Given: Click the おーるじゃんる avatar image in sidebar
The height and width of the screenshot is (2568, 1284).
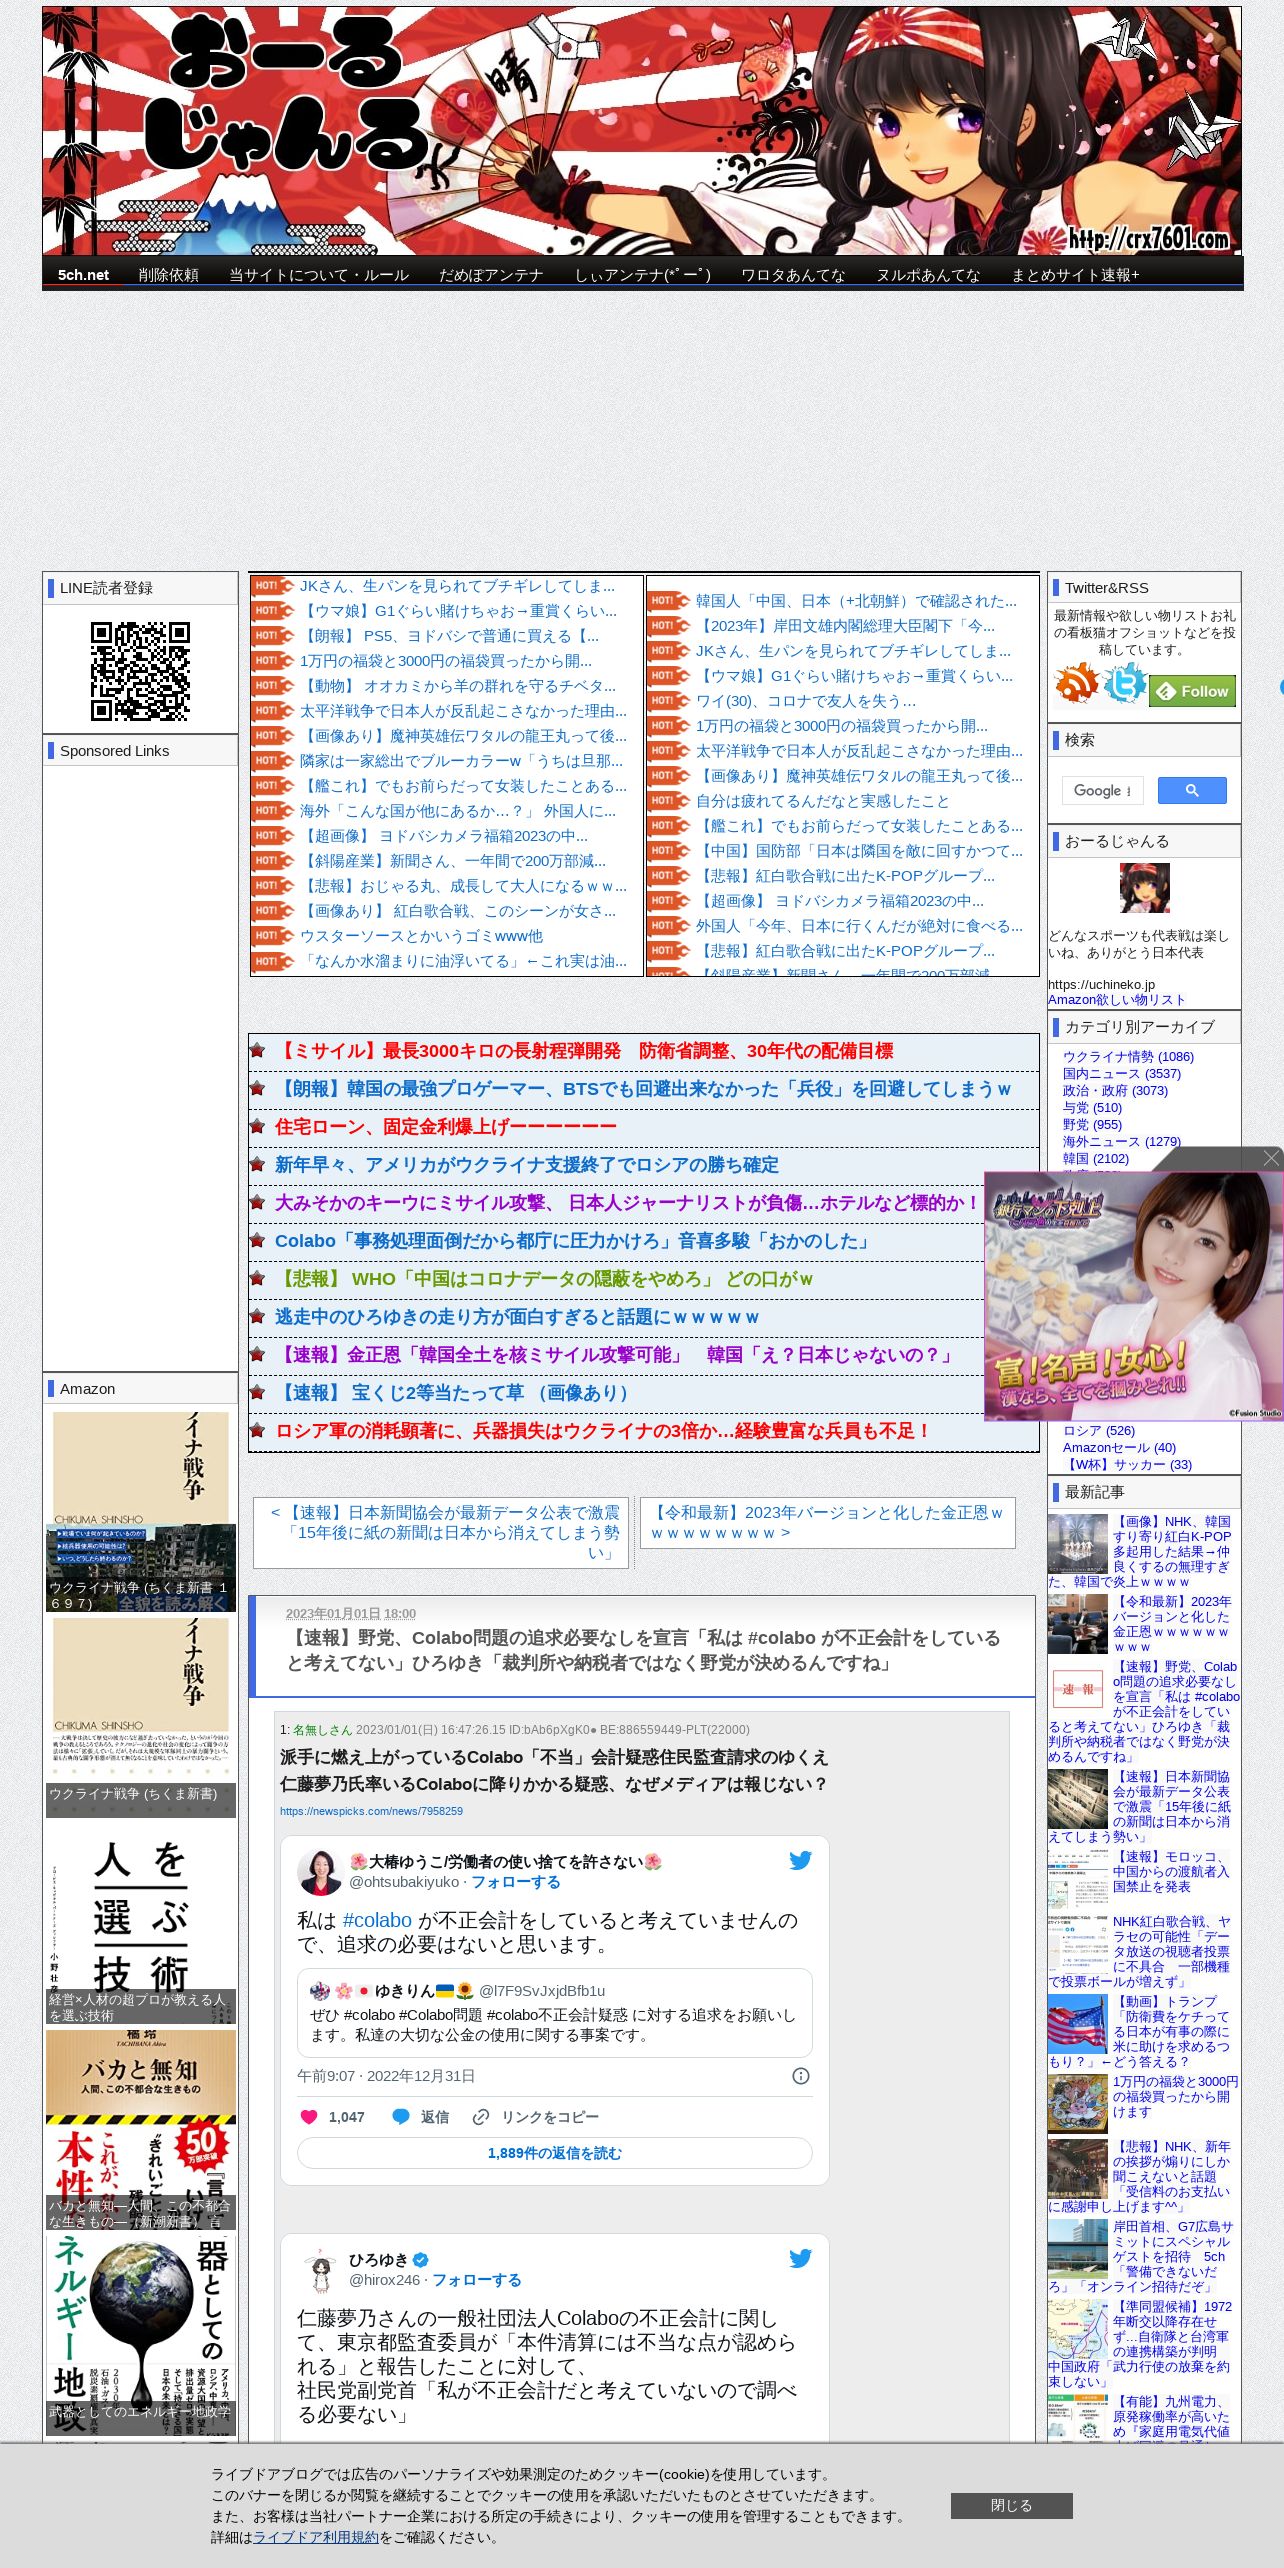Looking at the screenshot, I should pos(1144,888).
